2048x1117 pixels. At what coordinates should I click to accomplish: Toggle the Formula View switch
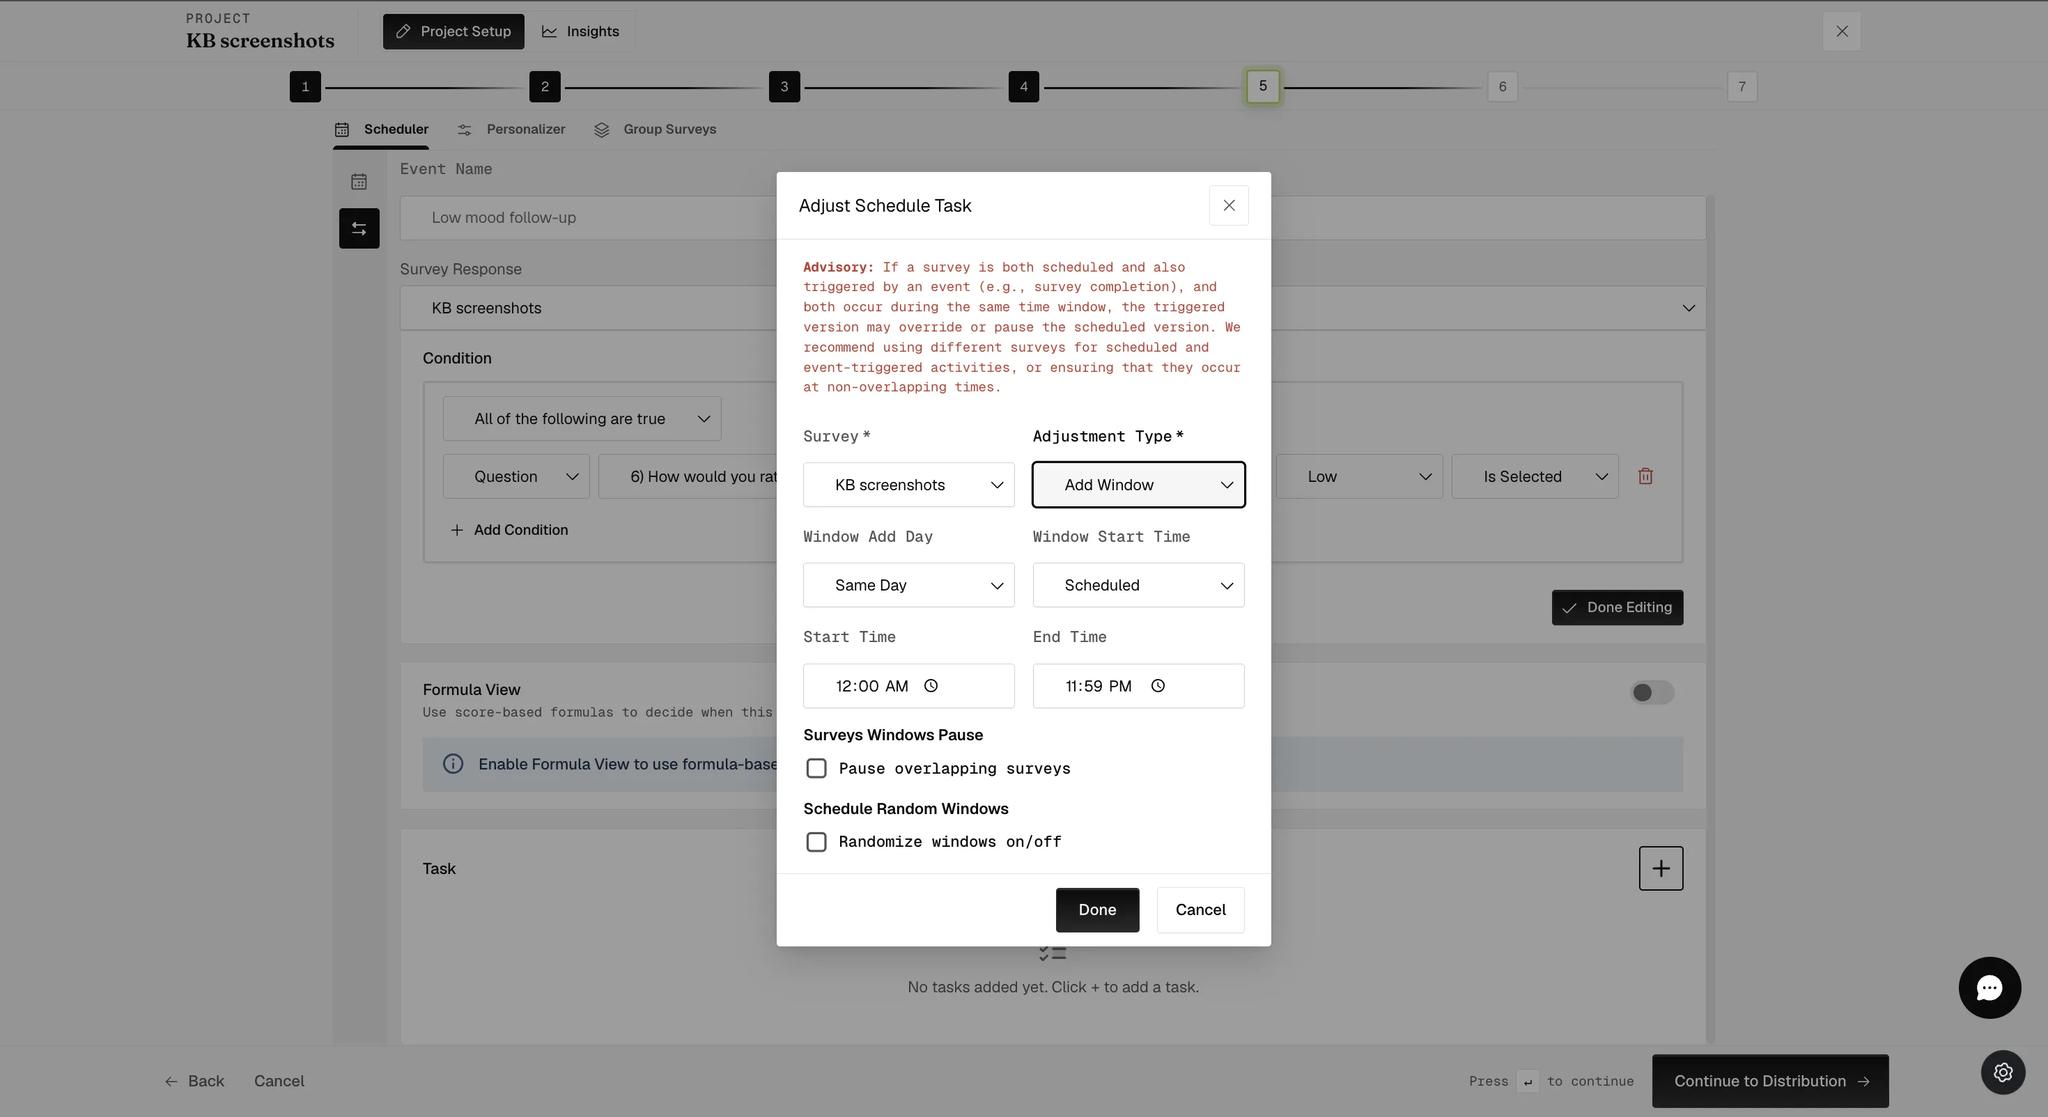[x=1652, y=692]
